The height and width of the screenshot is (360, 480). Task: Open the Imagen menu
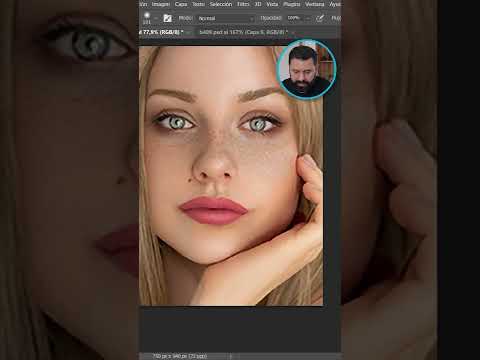point(161,4)
